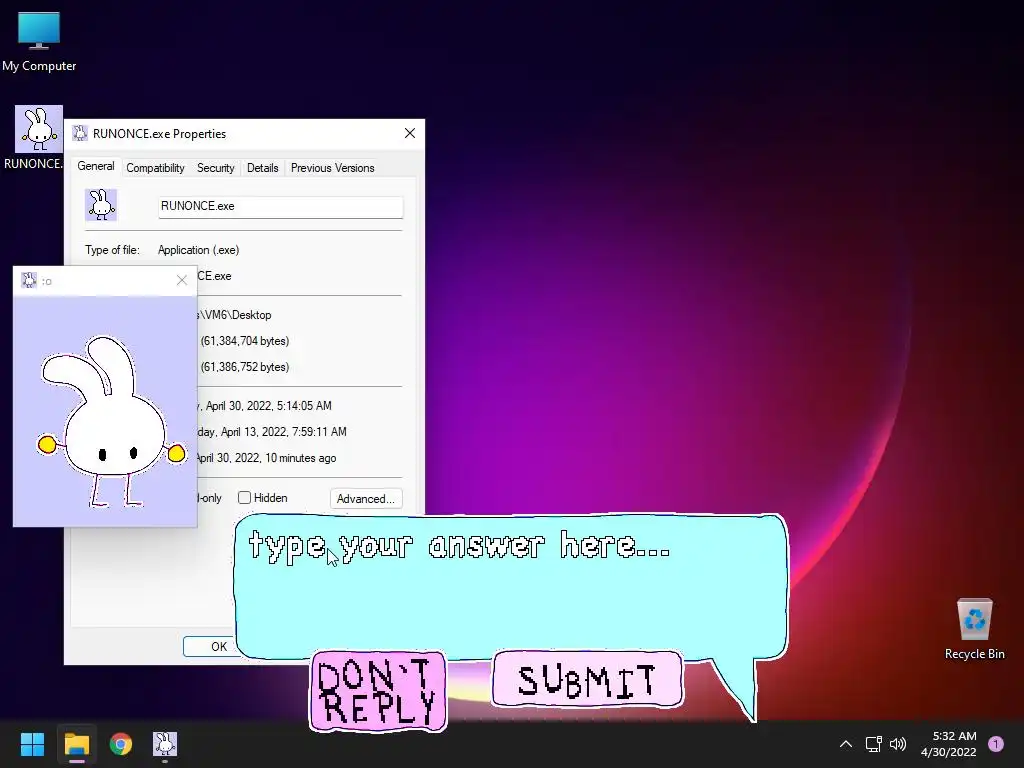Screen dimensions: 1024x768
Task: Close the ':o' bunny window
Action: (x=182, y=280)
